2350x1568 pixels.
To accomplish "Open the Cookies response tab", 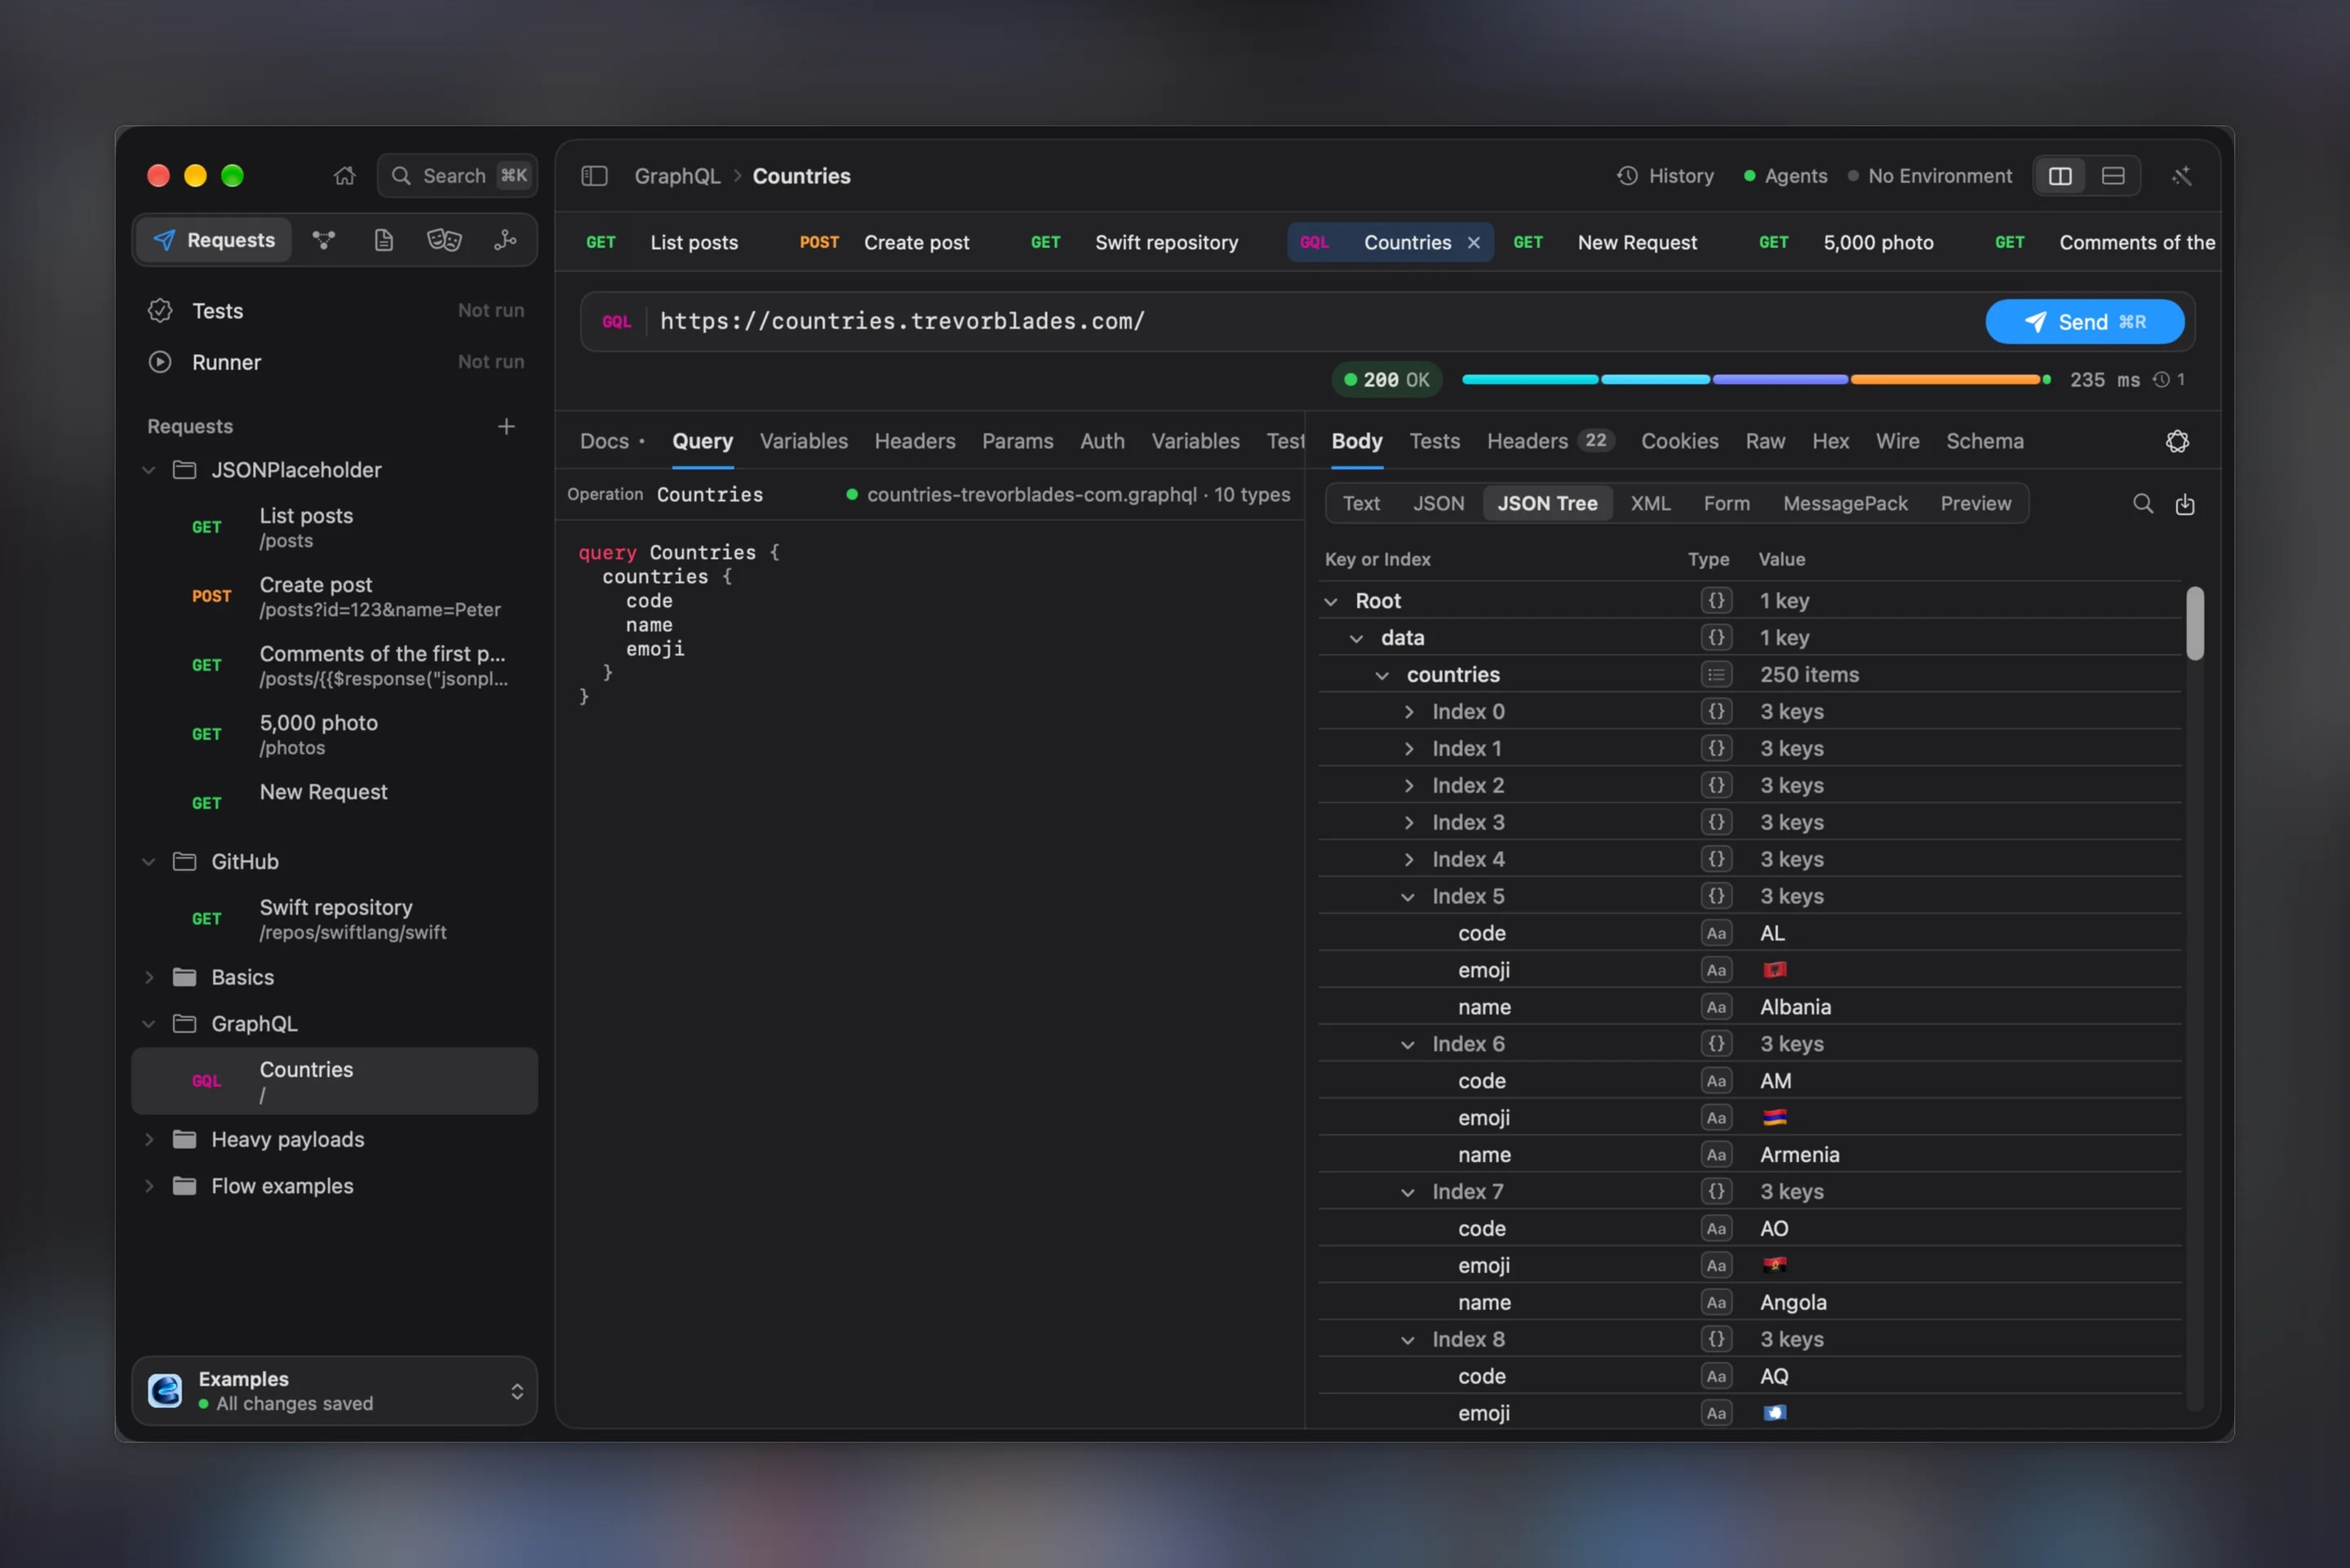I will click(1679, 441).
